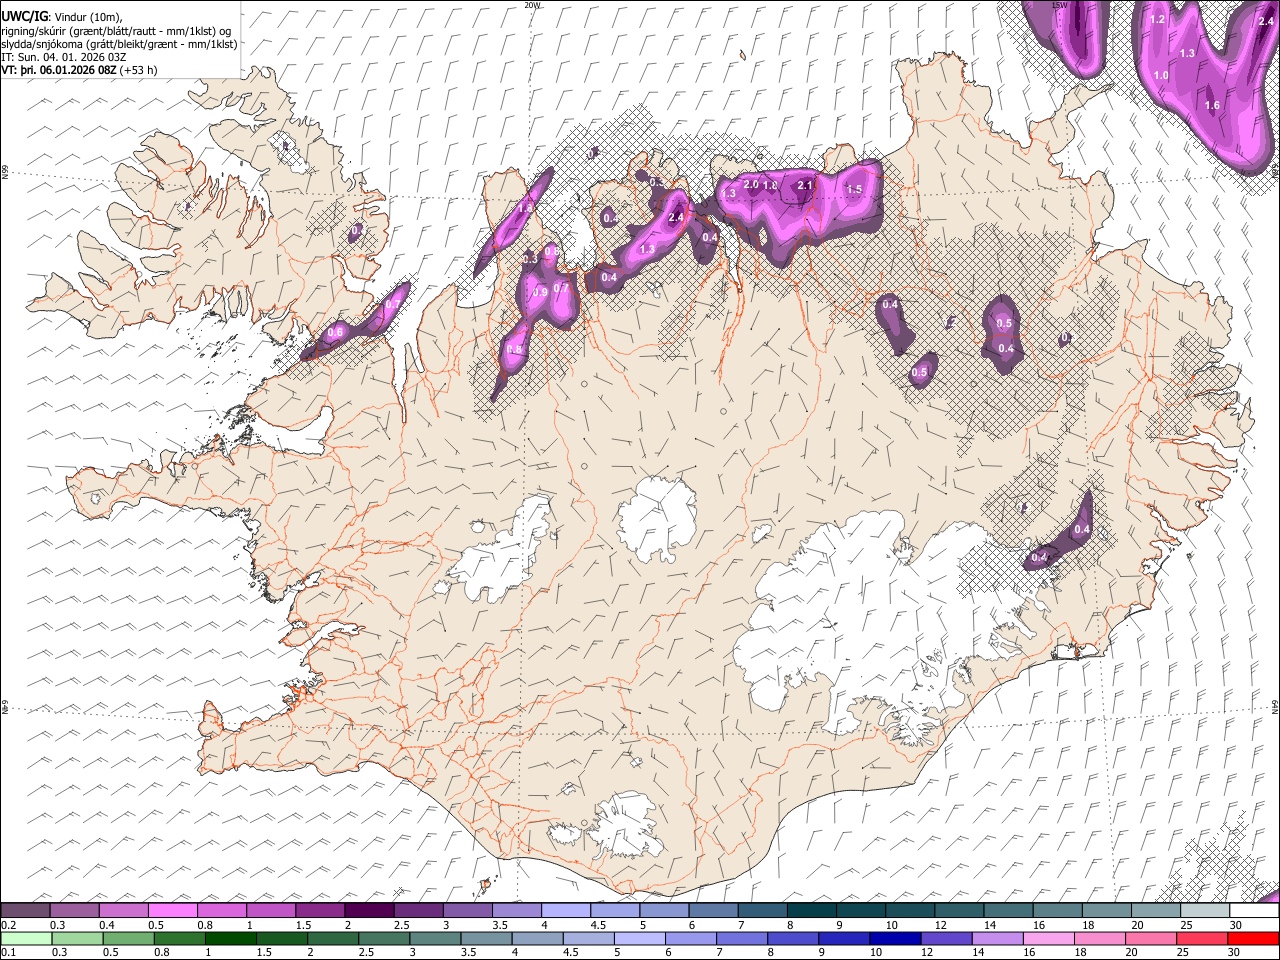Click the 2.0 snowfall value on the map
Screen dimensions: 1280x960
pyautogui.click(x=751, y=185)
